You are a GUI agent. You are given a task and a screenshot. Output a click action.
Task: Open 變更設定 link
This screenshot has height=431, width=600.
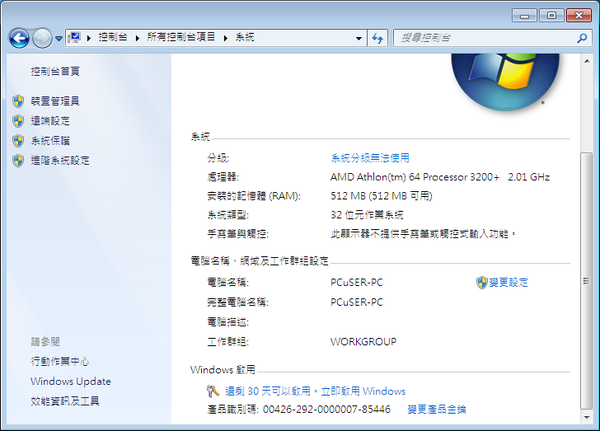click(x=509, y=283)
